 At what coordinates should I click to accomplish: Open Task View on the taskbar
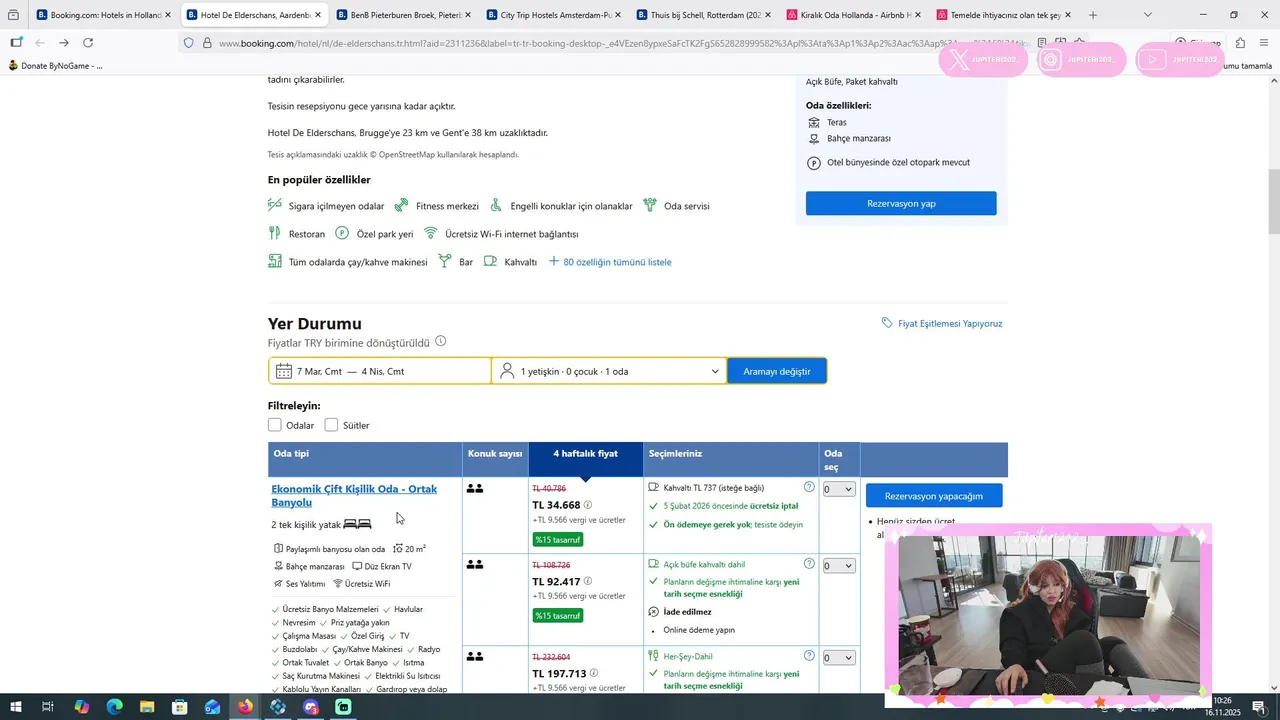coord(47,707)
